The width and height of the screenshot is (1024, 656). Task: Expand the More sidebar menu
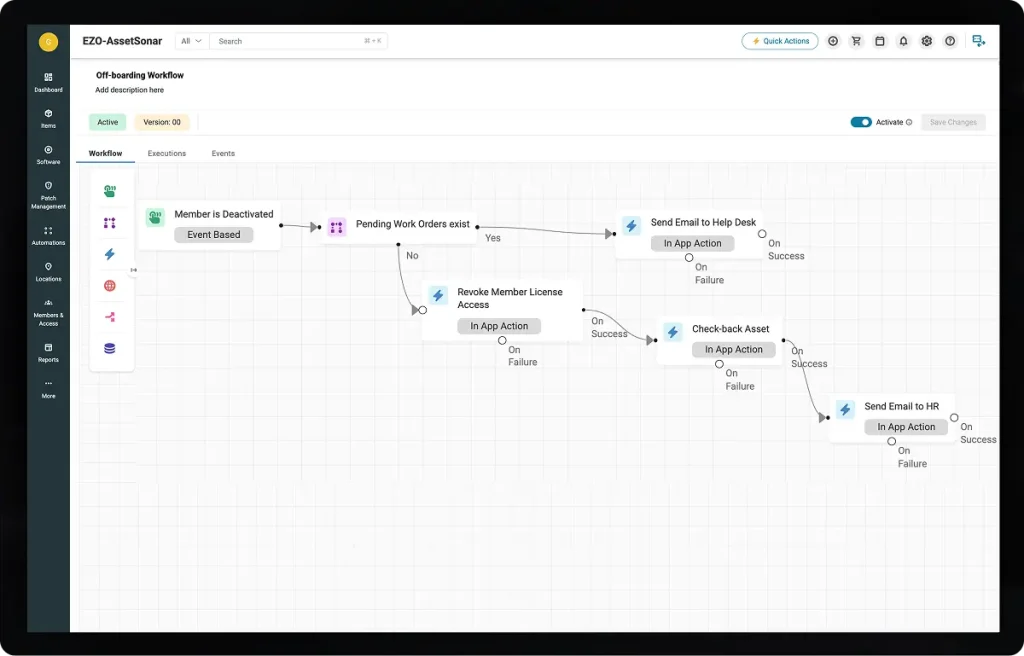coord(48,388)
